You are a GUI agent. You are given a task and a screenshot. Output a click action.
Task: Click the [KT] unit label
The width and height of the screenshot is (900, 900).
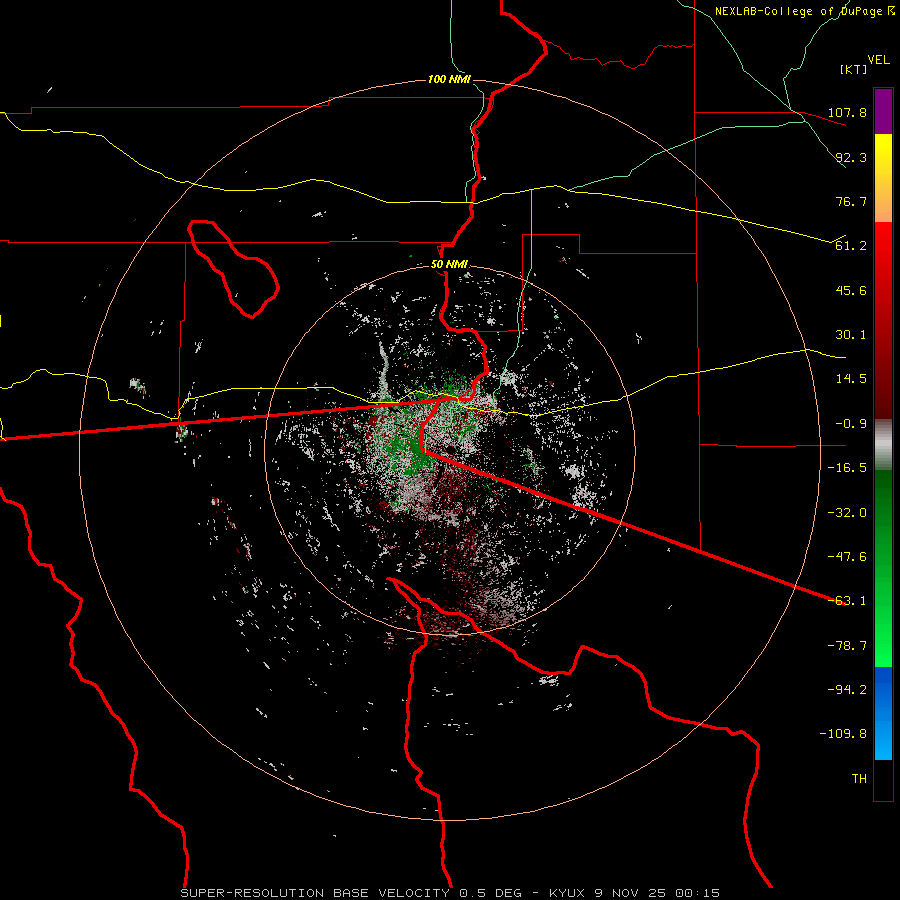[853, 69]
